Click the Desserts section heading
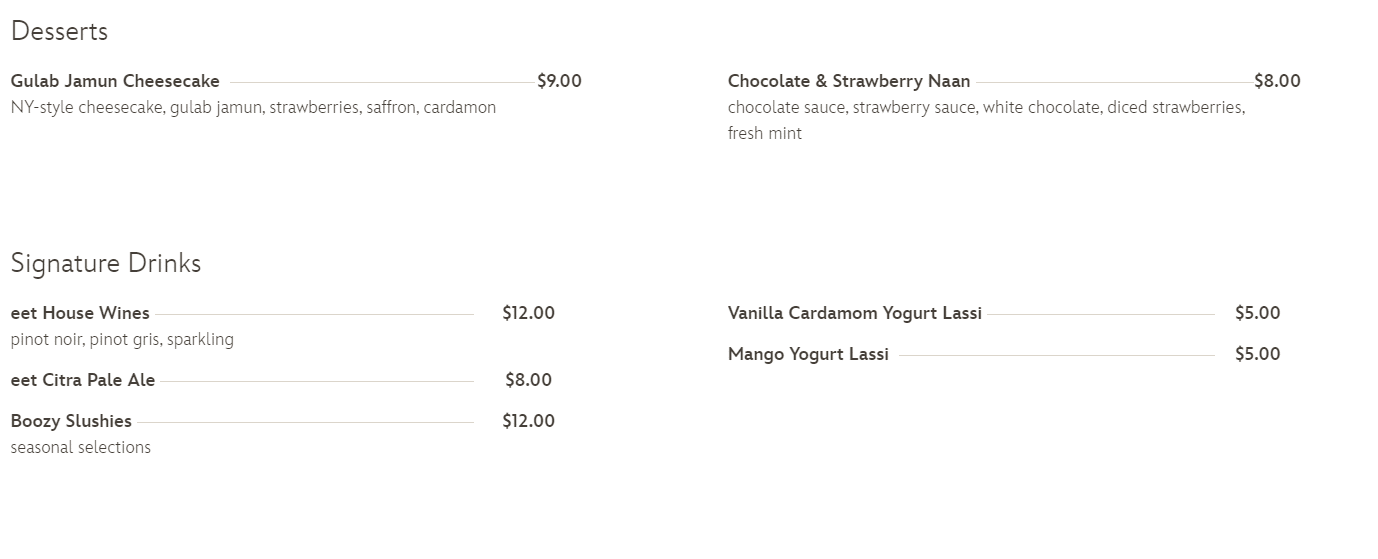This screenshot has width=1378, height=559. point(59,32)
